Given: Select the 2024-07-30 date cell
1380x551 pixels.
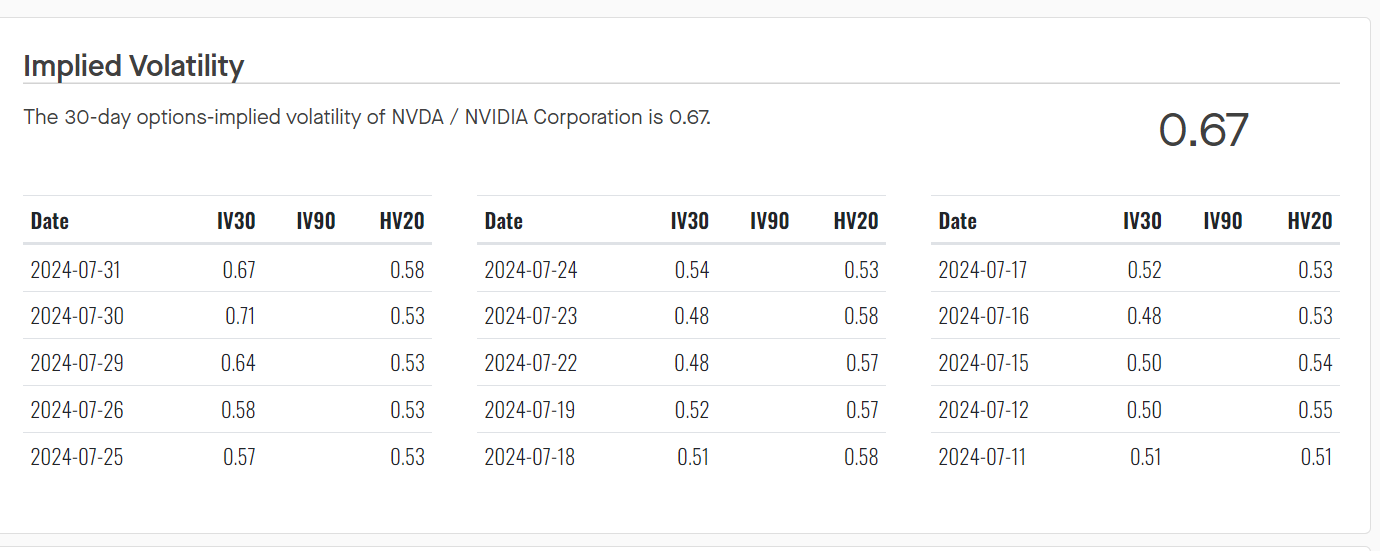Looking at the screenshot, I should [x=76, y=317].
